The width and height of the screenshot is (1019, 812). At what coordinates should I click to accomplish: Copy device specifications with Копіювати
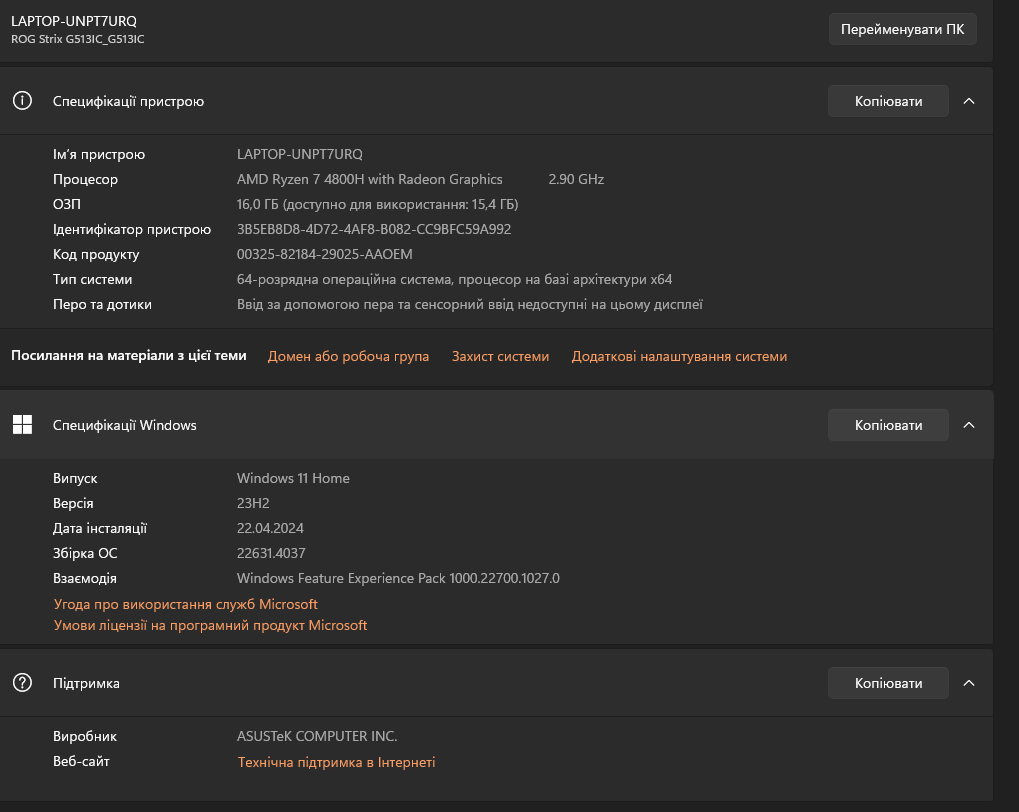point(888,101)
